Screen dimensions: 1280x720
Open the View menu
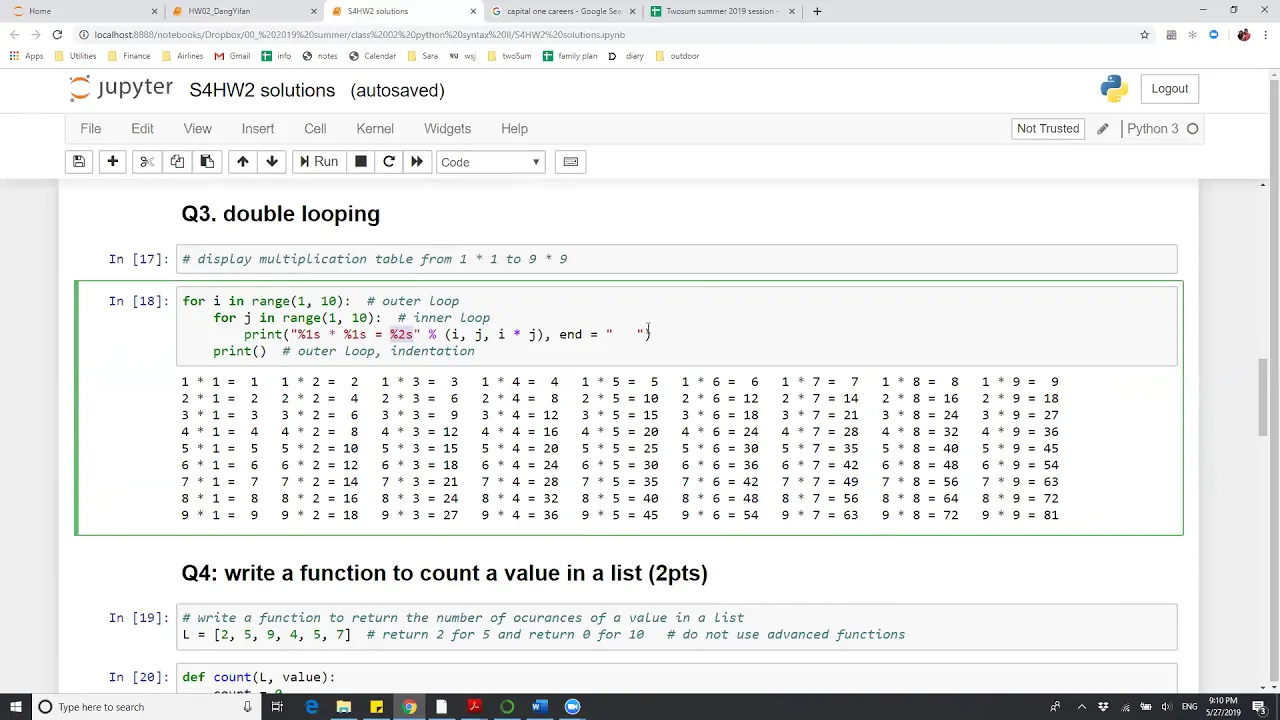click(x=197, y=129)
